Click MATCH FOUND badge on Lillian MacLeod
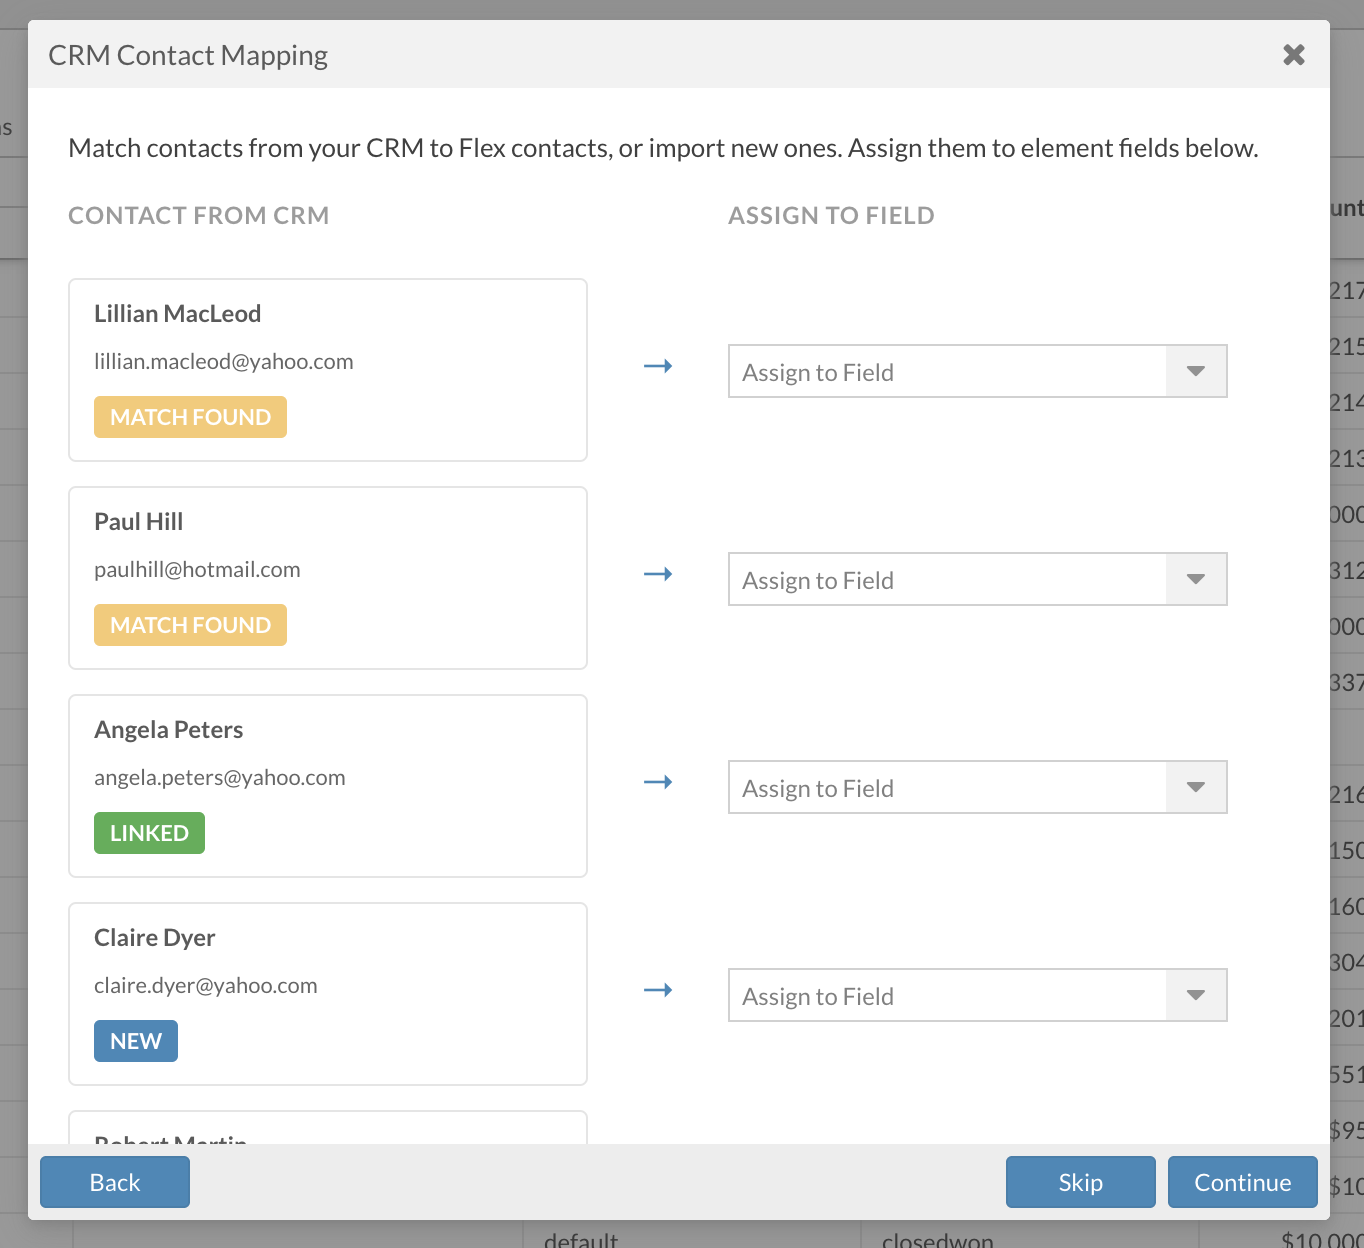 (190, 417)
